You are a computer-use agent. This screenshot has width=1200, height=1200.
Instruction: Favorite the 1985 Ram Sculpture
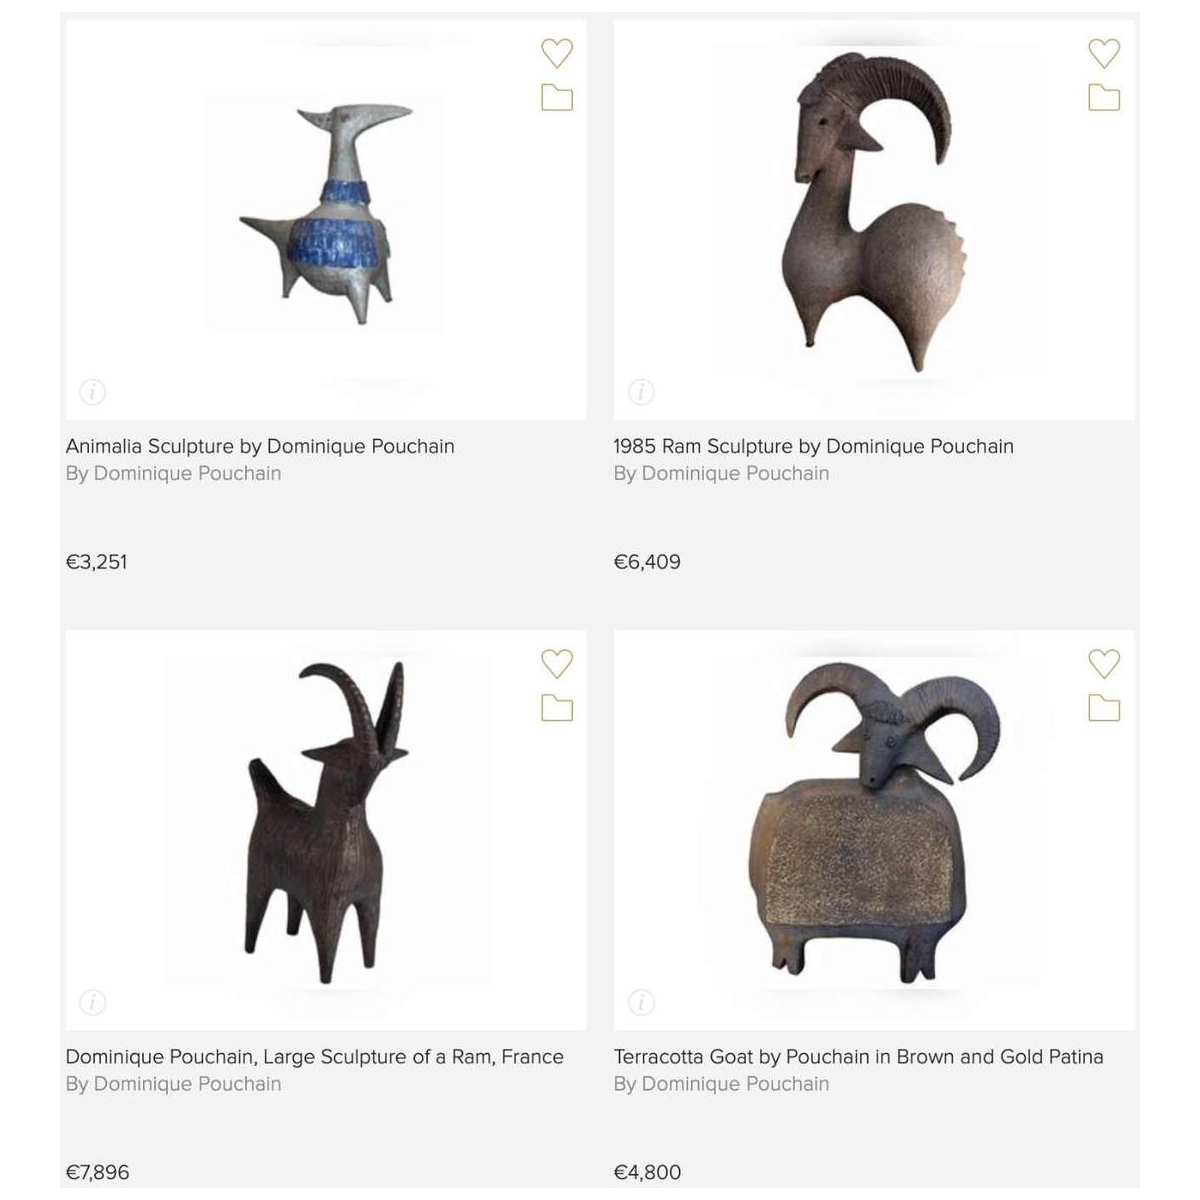(1104, 53)
